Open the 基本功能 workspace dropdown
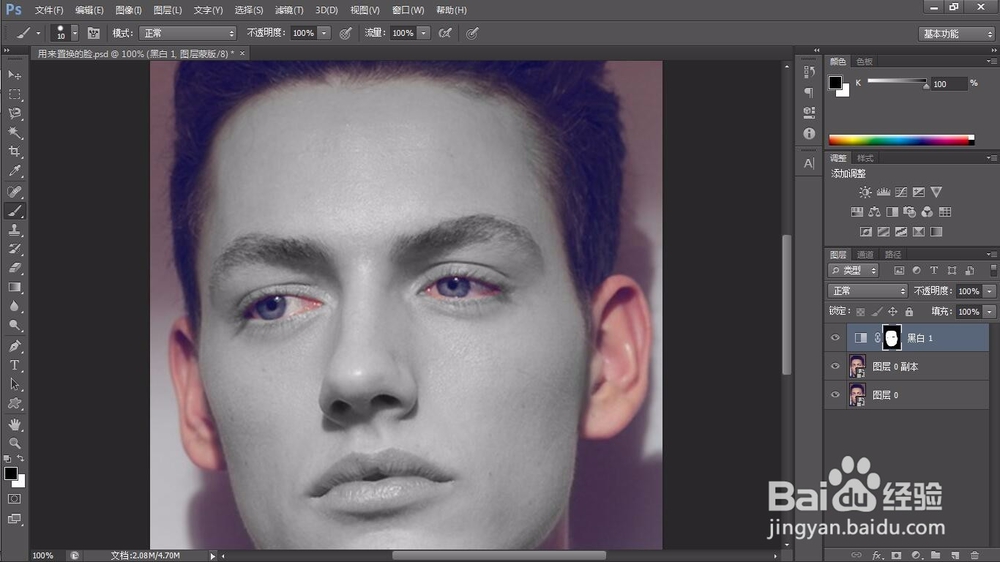The width and height of the screenshot is (1000, 562). 957,34
